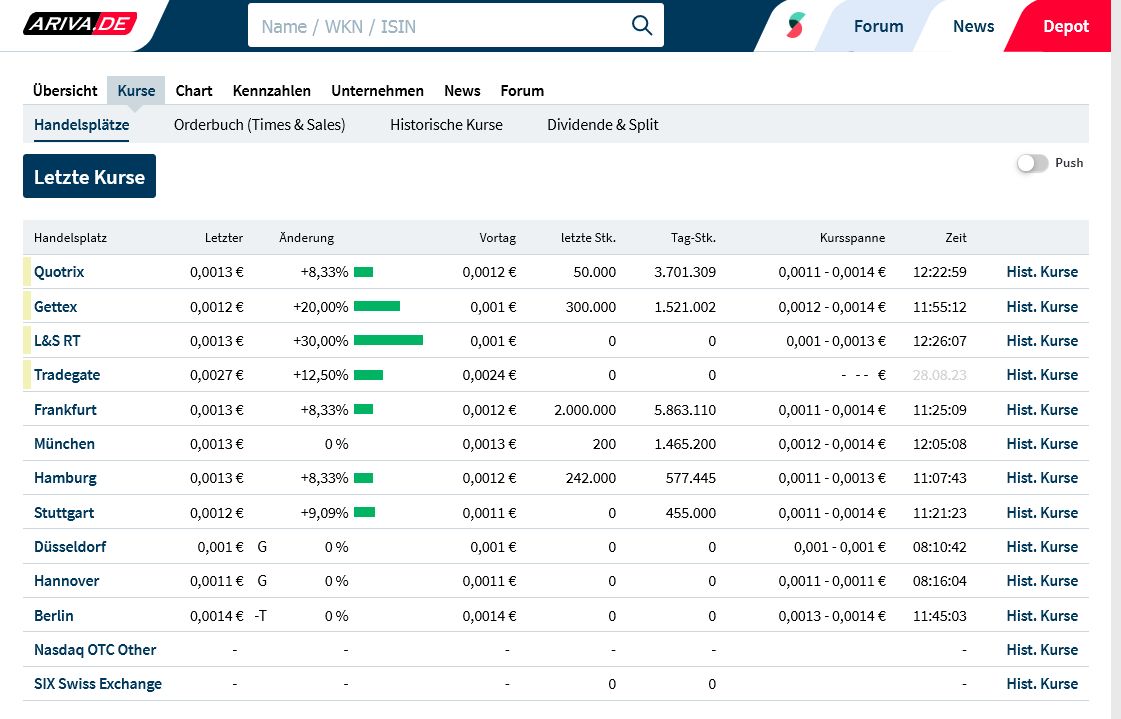This screenshot has height=719, width=1121.
Task: Toggle the Push switch on
Action: [1032, 163]
